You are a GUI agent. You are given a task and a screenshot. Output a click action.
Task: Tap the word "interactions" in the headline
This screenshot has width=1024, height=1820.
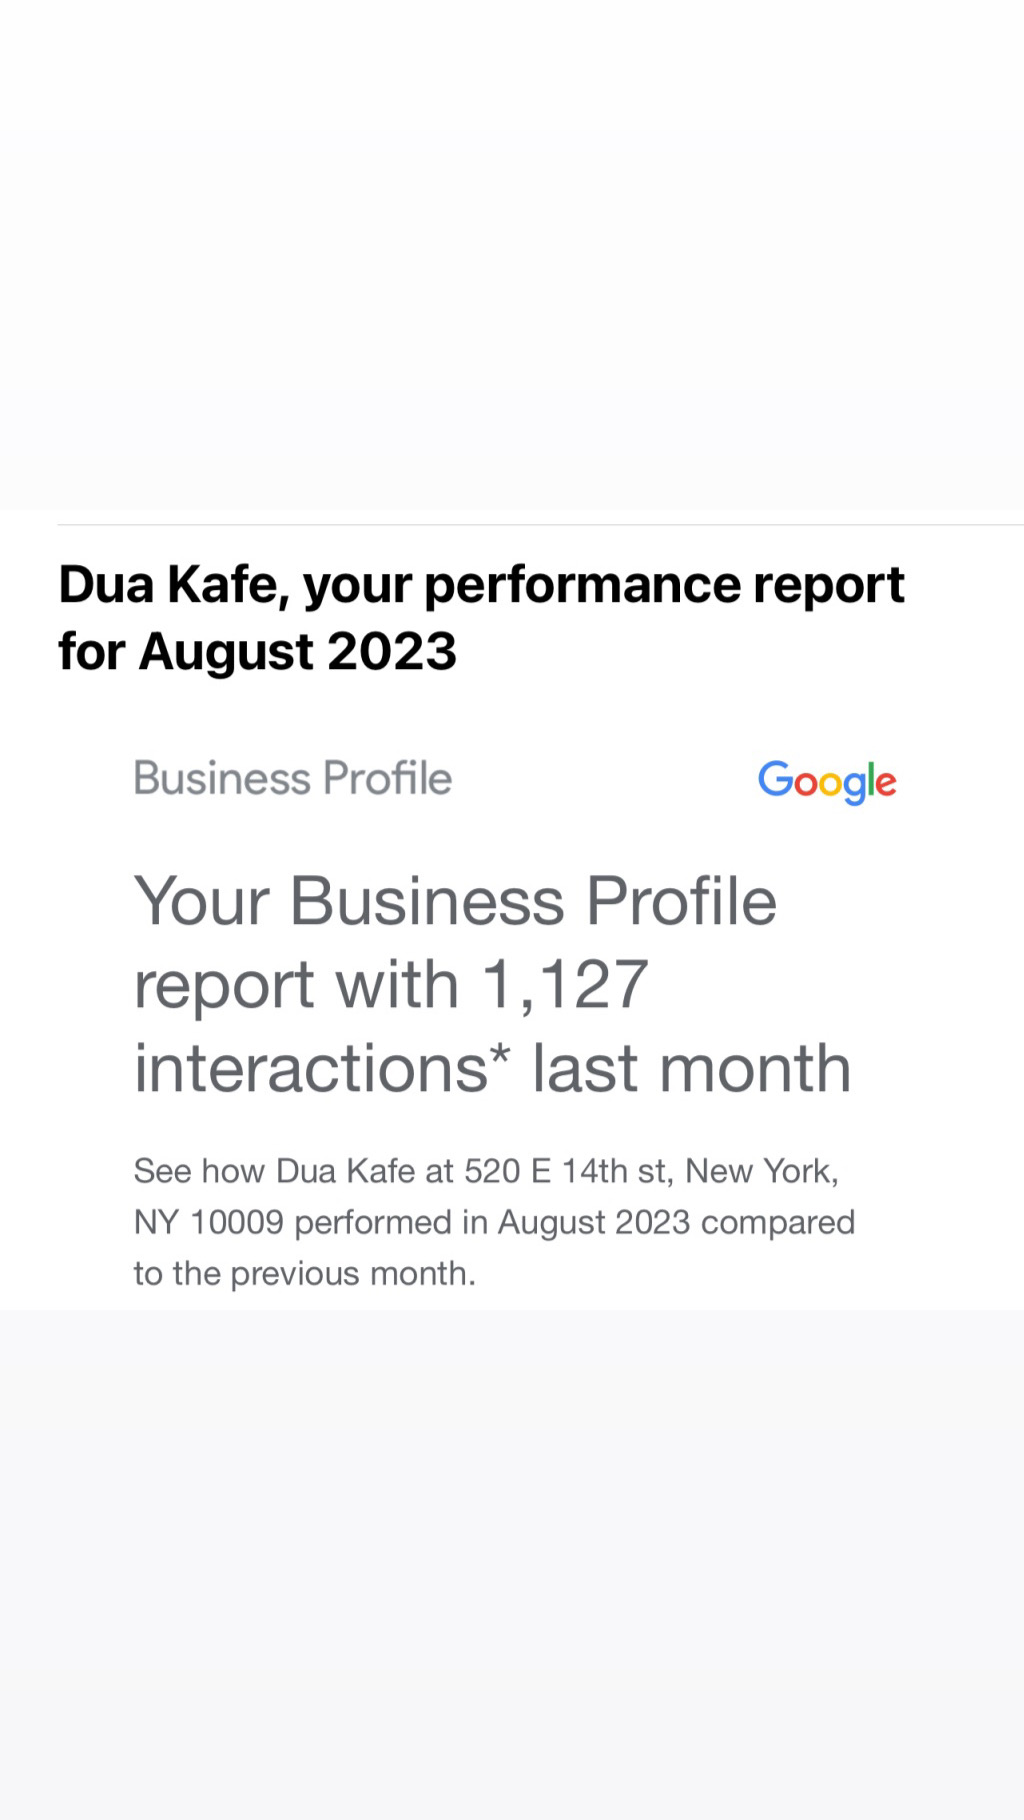click(x=310, y=1069)
